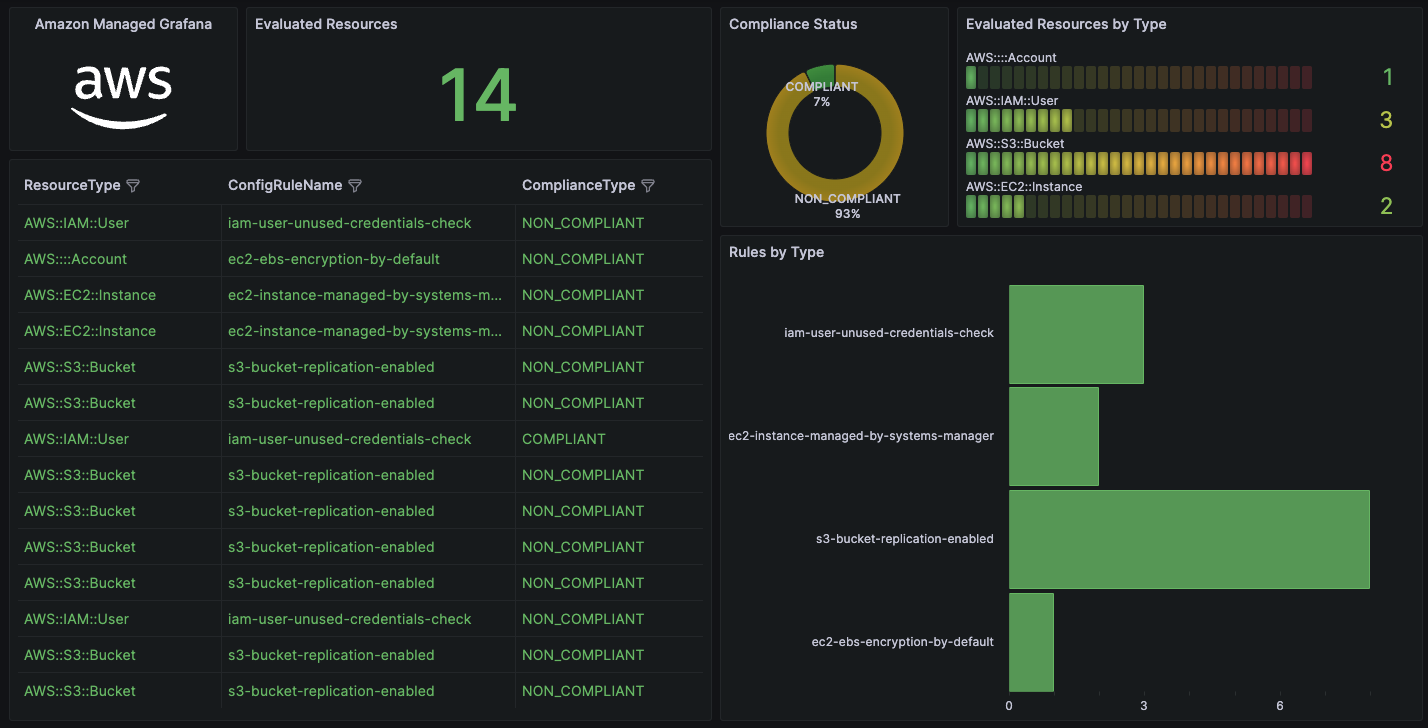1428x728 pixels.
Task: Click the COMPLIANT cell in the table
Action: (x=563, y=438)
